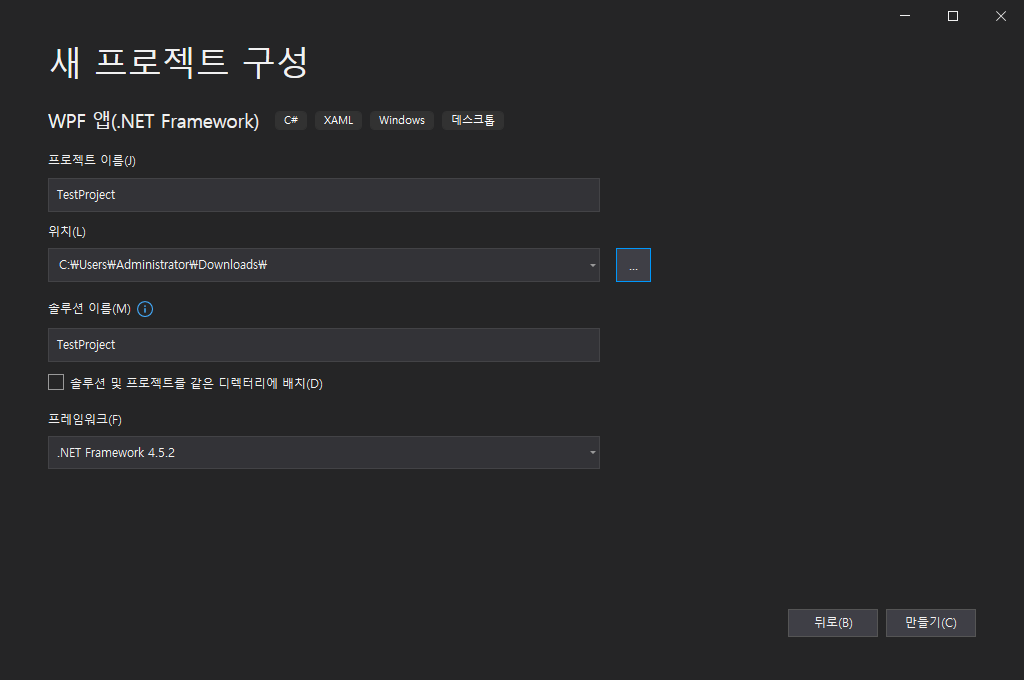Close the new project configuration window
This screenshot has height=680, width=1024.
point(1000,16)
